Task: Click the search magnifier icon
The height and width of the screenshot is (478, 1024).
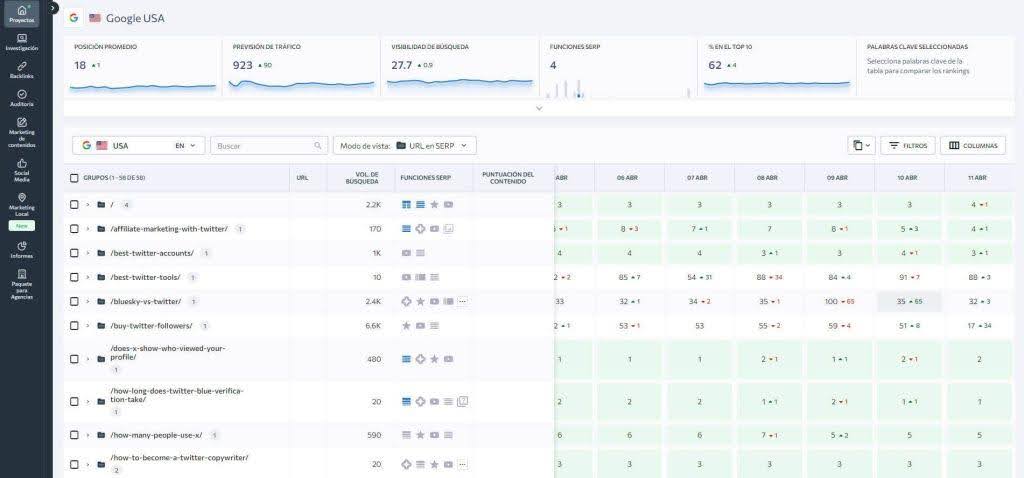Action: coord(317,146)
